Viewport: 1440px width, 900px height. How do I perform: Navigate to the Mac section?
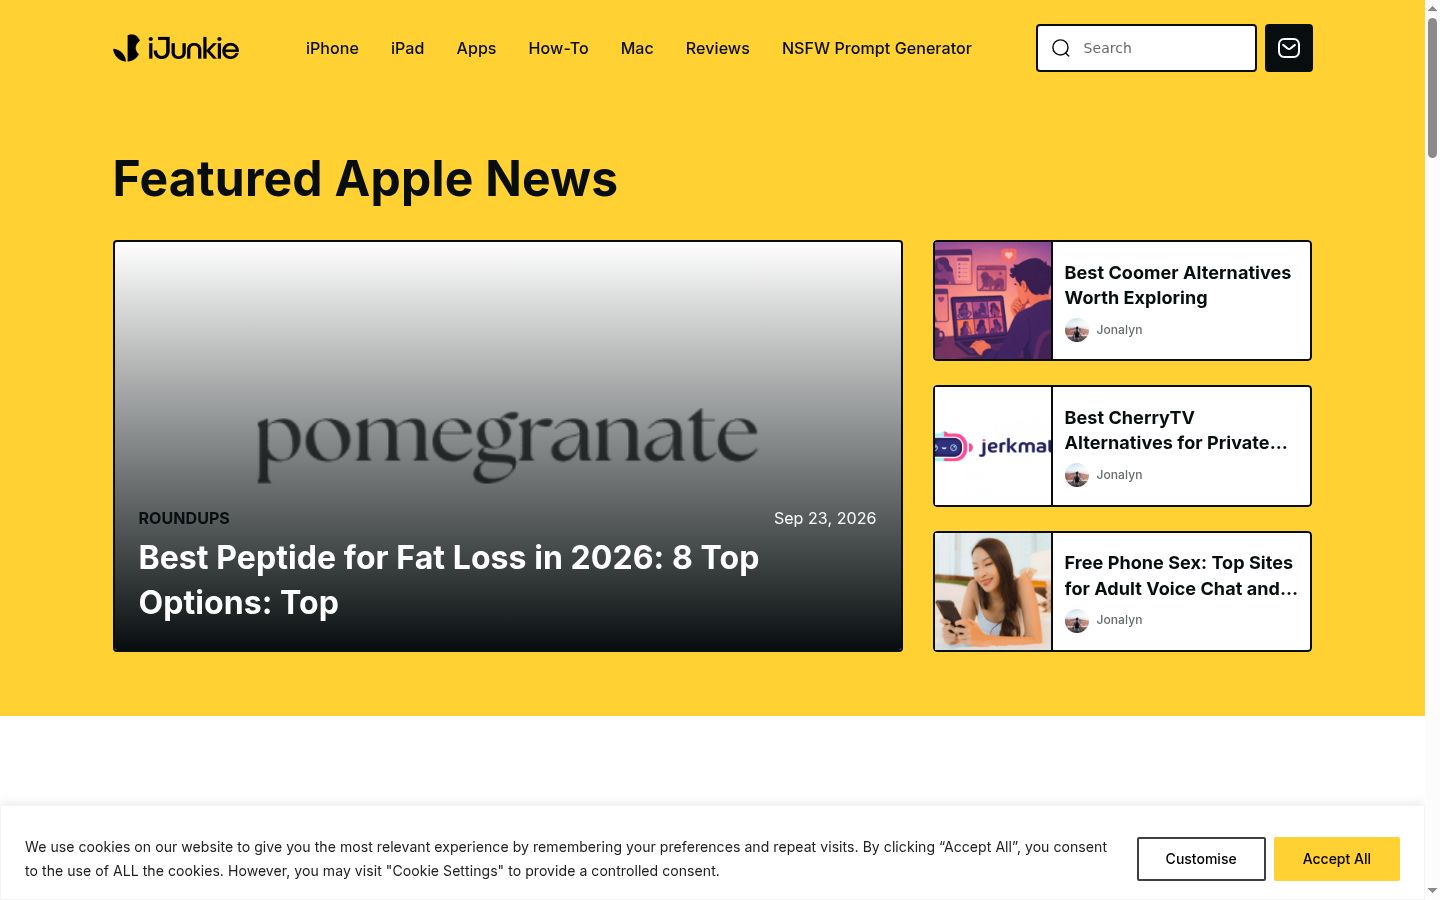point(637,48)
